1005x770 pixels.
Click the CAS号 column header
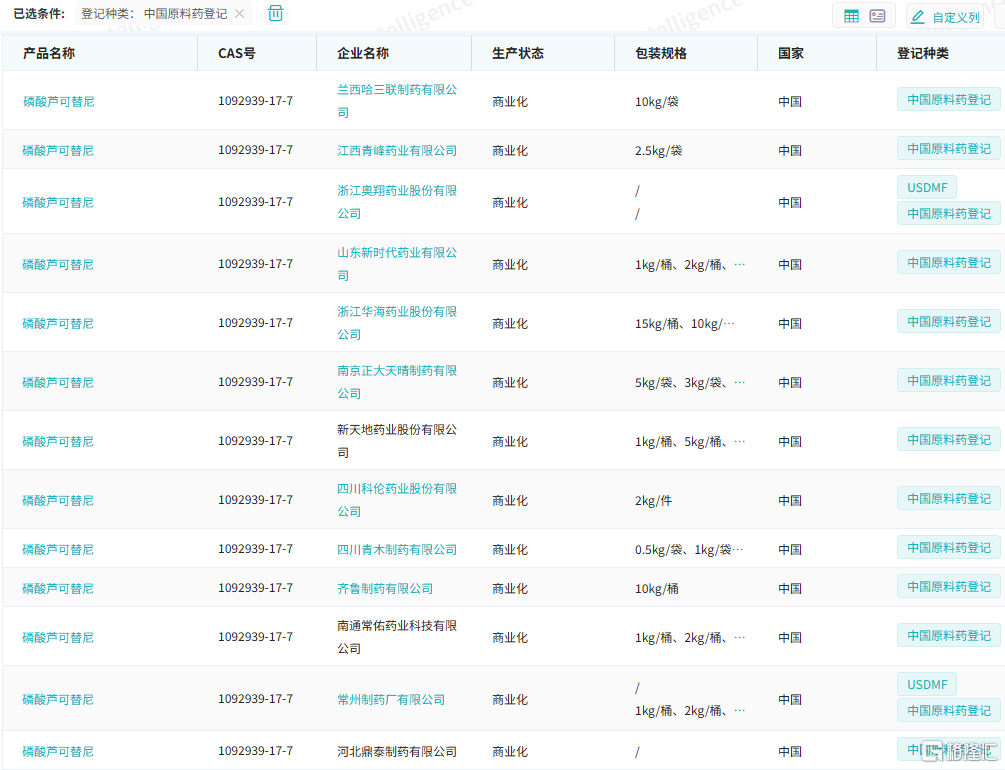click(237, 53)
